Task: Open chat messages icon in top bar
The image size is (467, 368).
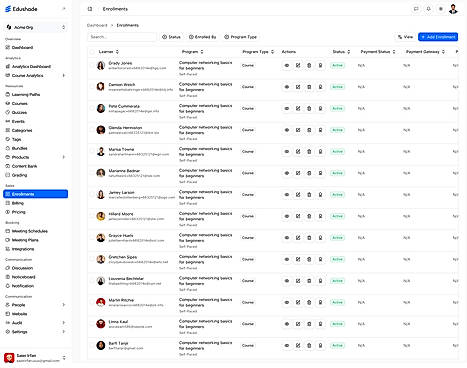Action: 416,9
